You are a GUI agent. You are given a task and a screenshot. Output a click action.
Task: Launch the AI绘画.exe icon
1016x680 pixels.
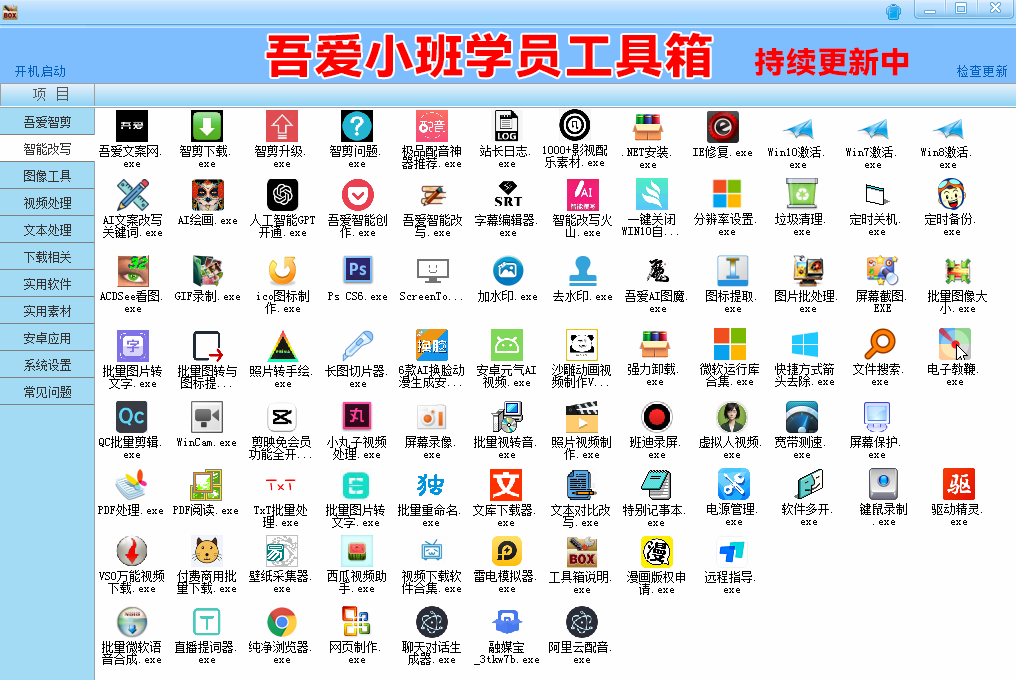coord(207,195)
